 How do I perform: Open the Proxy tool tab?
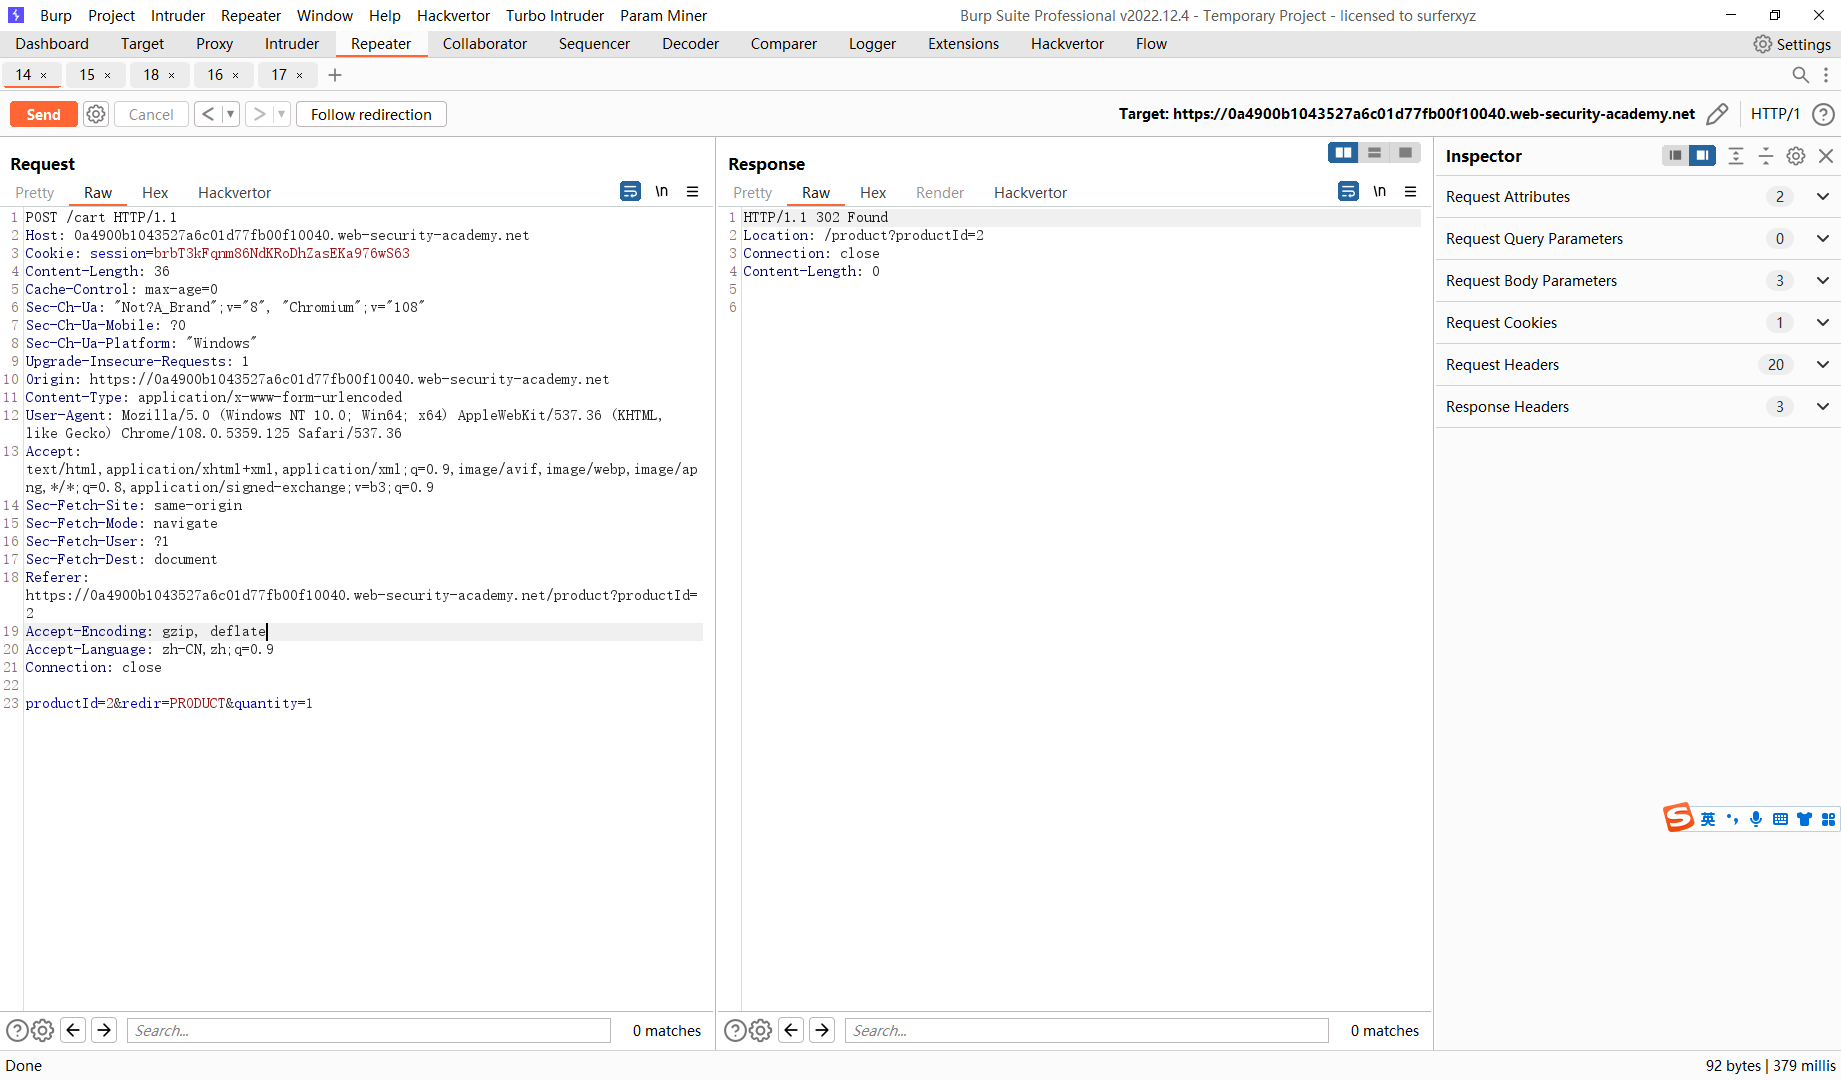[x=214, y=44]
